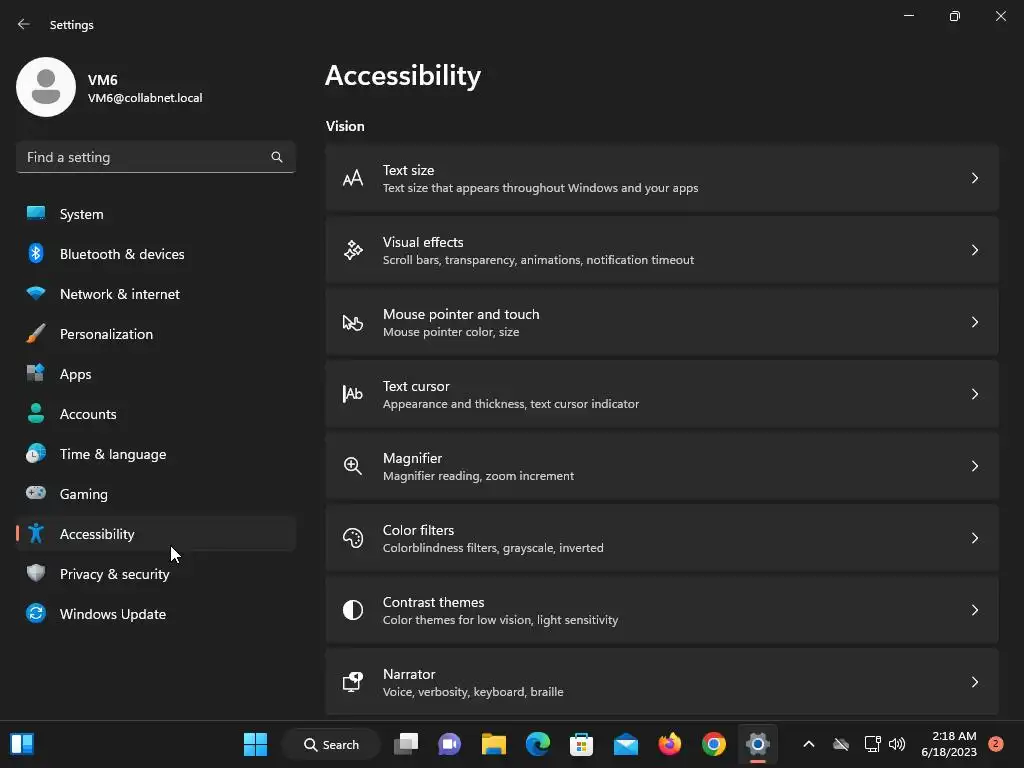This screenshot has height=768, width=1024.
Task: Click the Personalization paintbrush icon
Action: pos(36,334)
